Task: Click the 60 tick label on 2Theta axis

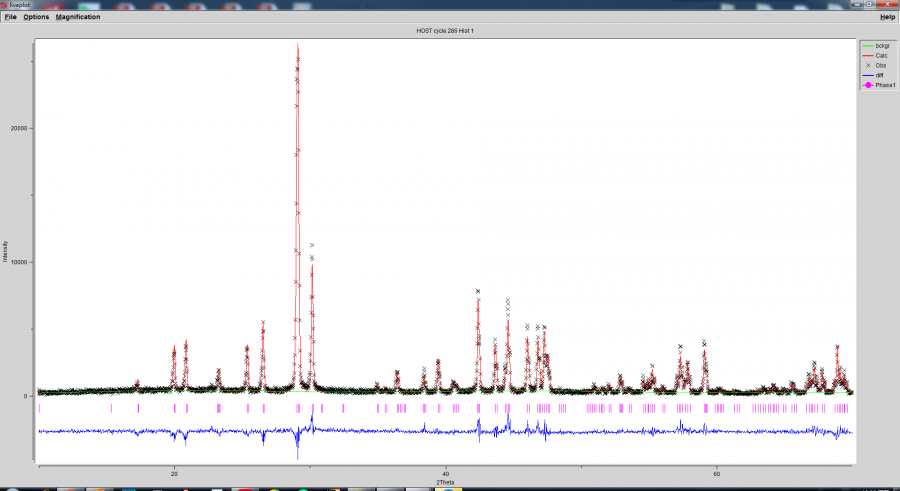Action: [x=716, y=472]
